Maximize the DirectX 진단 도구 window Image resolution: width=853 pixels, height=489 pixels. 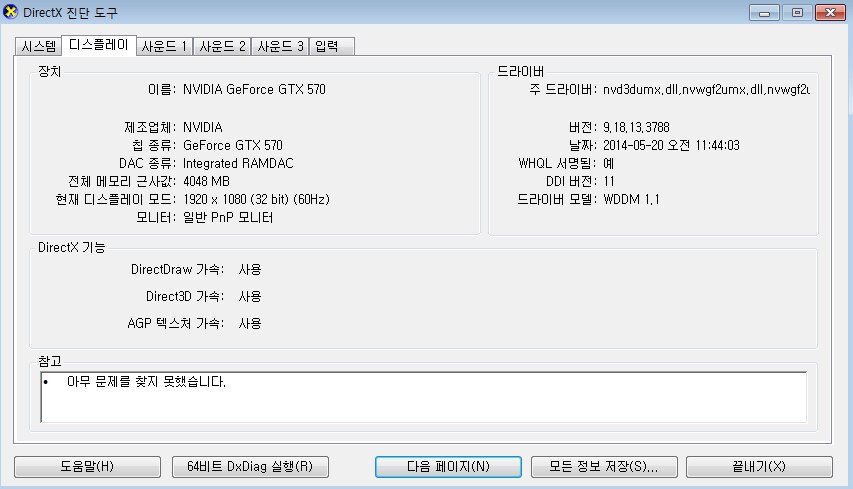(x=796, y=13)
